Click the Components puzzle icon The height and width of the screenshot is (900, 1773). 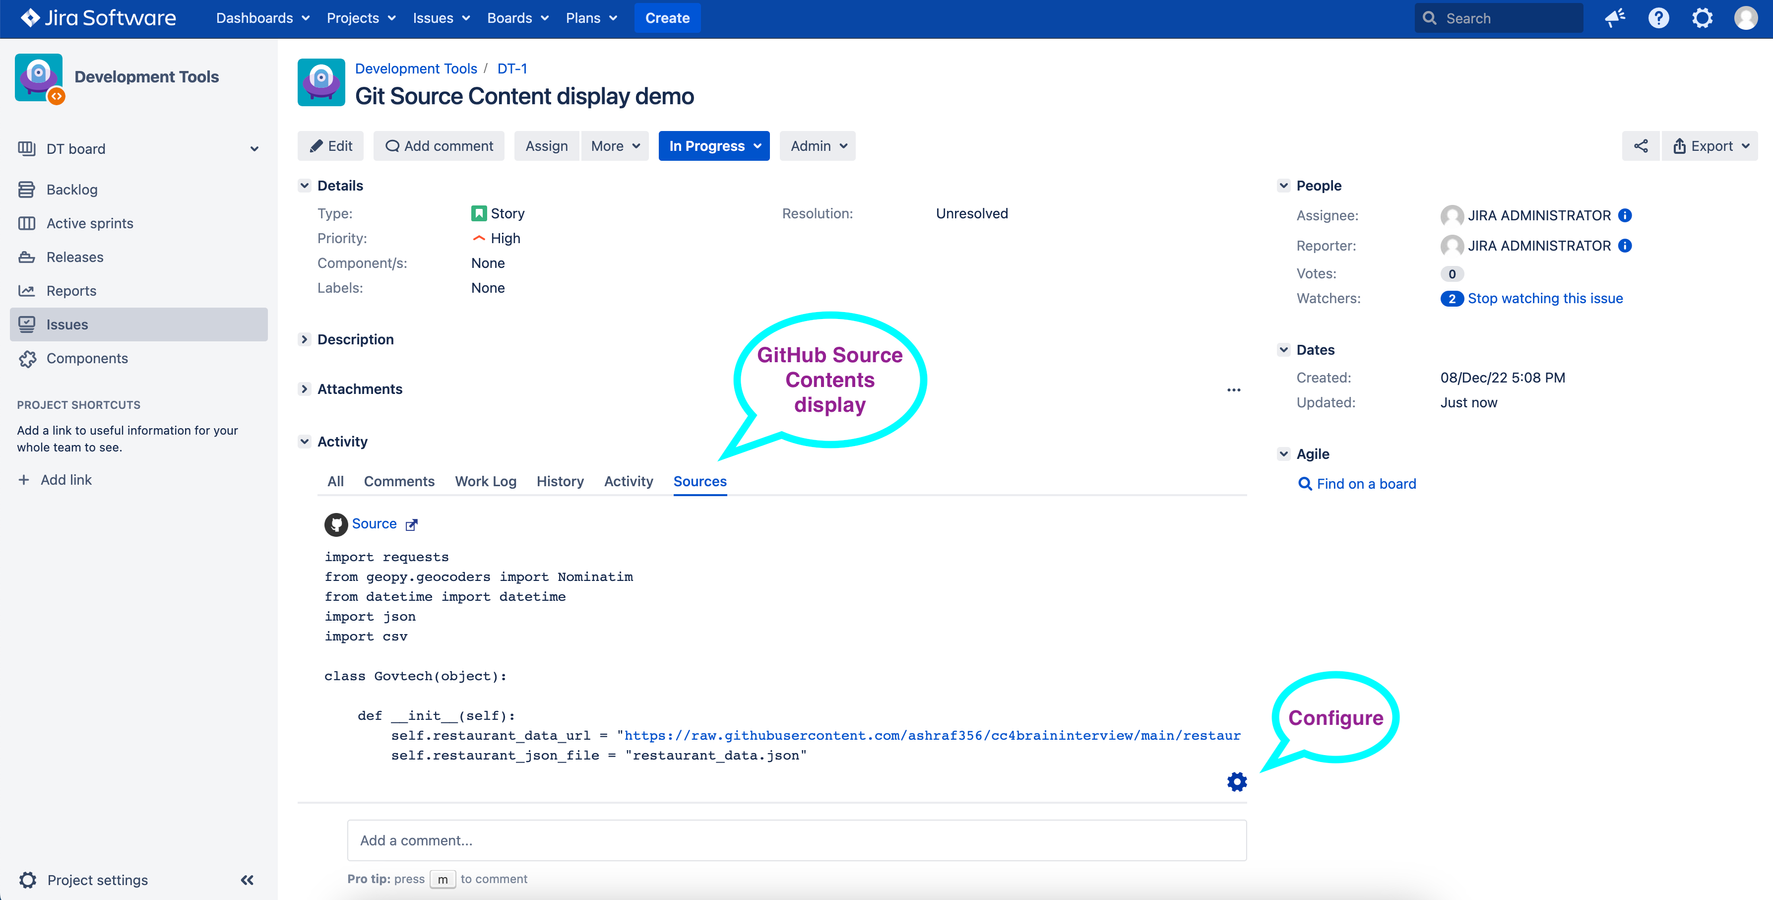pyautogui.click(x=27, y=359)
